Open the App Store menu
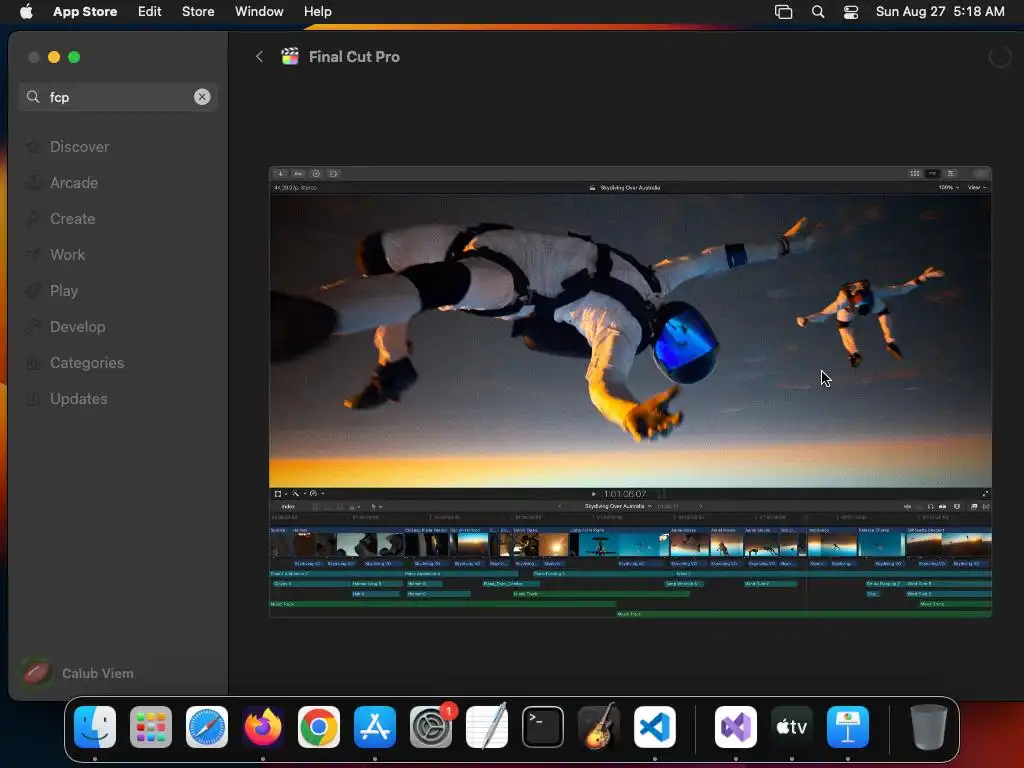This screenshot has width=1024, height=768. [85, 11]
